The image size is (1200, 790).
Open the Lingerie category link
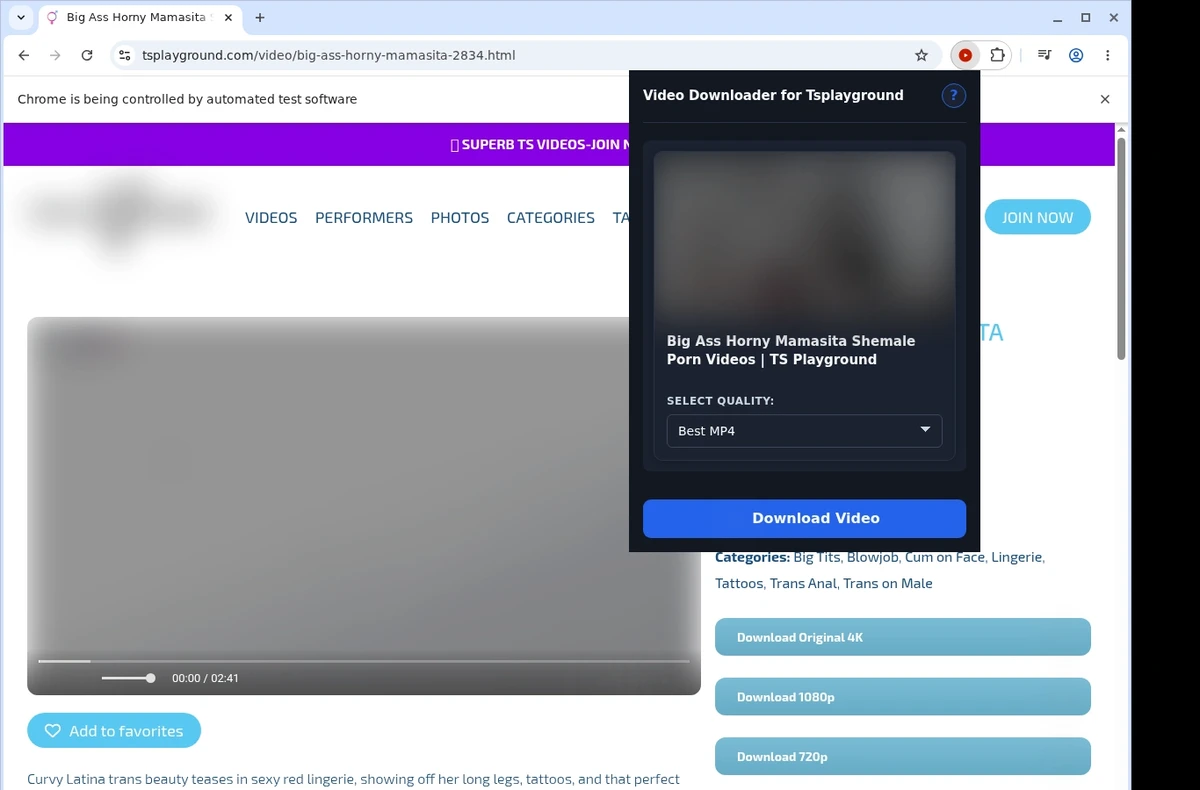tap(1017, 557)
